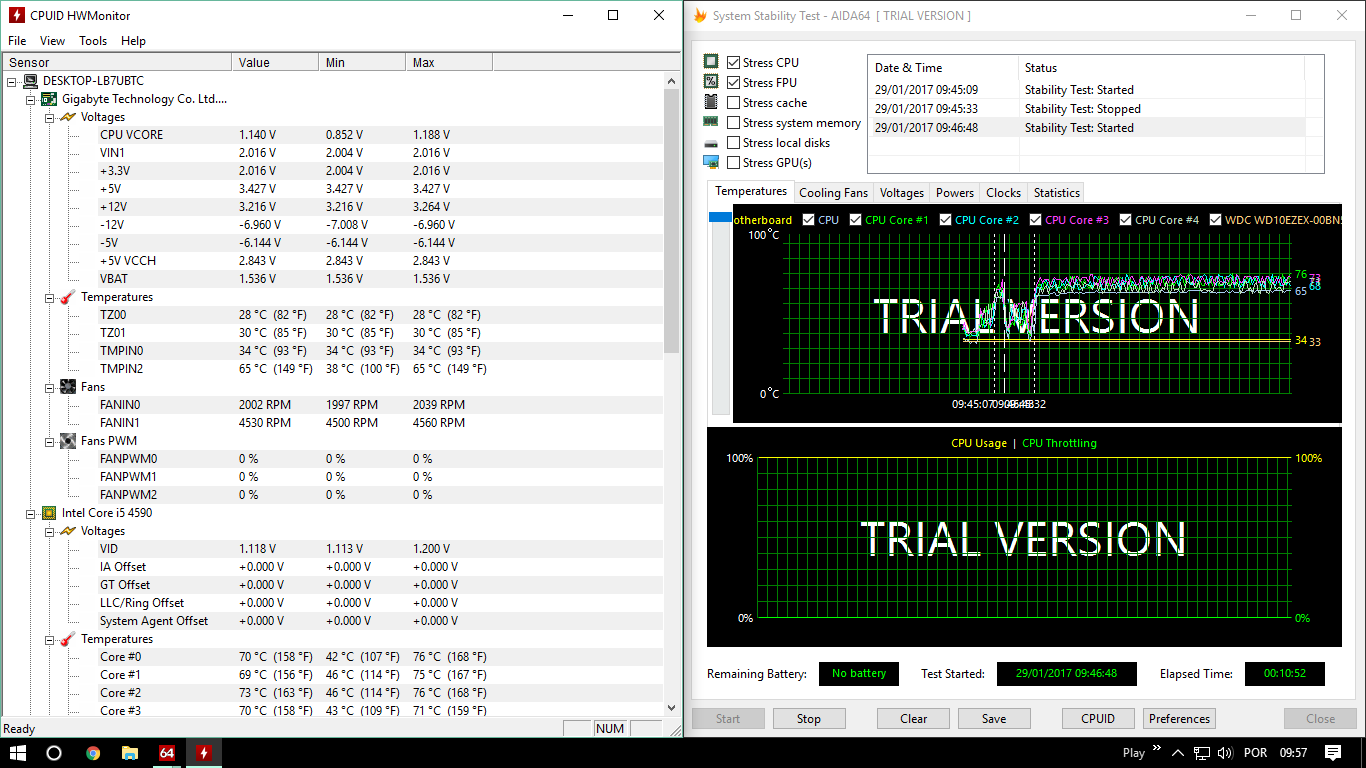The height and width of the screenshot is (768, 1366).
Task: Click the Fans PWM group icon
Action: click(x=68, y=441)
